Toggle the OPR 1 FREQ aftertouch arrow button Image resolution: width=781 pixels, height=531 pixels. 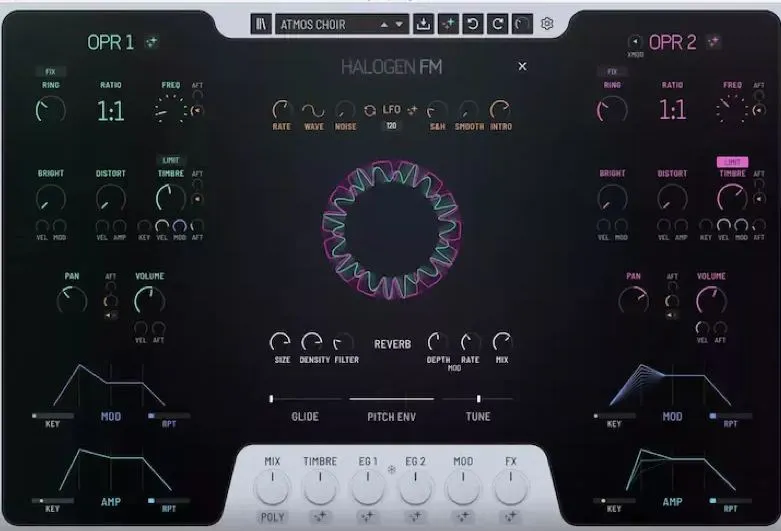(x=198, y=111)
